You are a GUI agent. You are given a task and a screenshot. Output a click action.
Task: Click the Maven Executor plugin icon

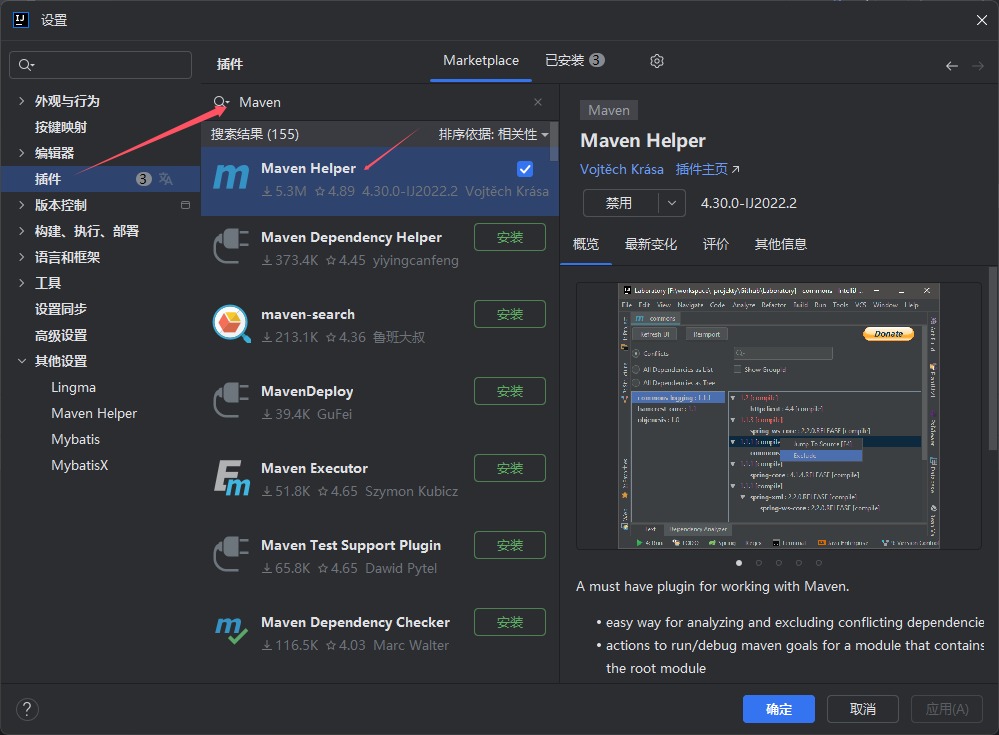231,478
